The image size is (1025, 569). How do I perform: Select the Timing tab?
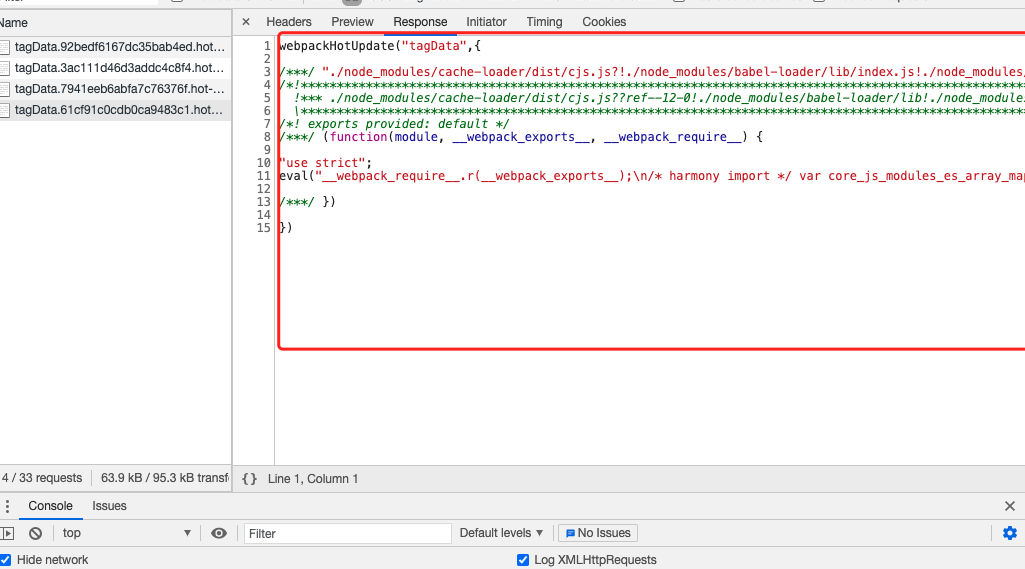[x=544, y=22]
